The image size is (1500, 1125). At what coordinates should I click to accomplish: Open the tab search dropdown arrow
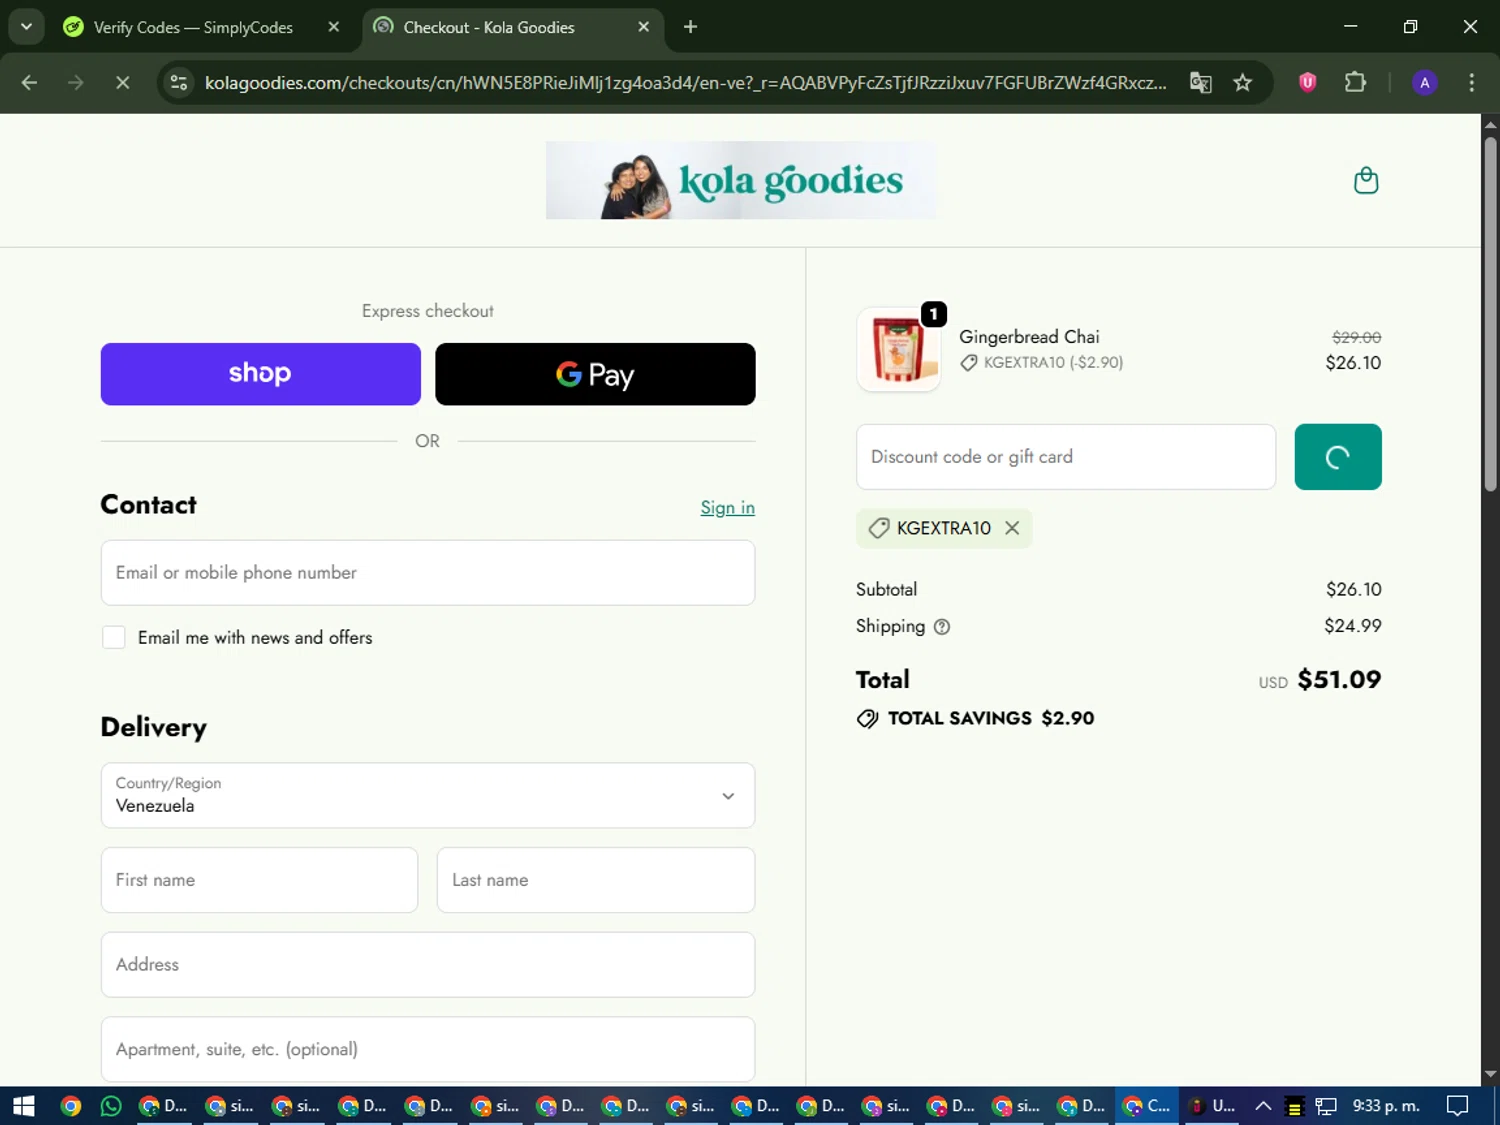coord(26,27)
